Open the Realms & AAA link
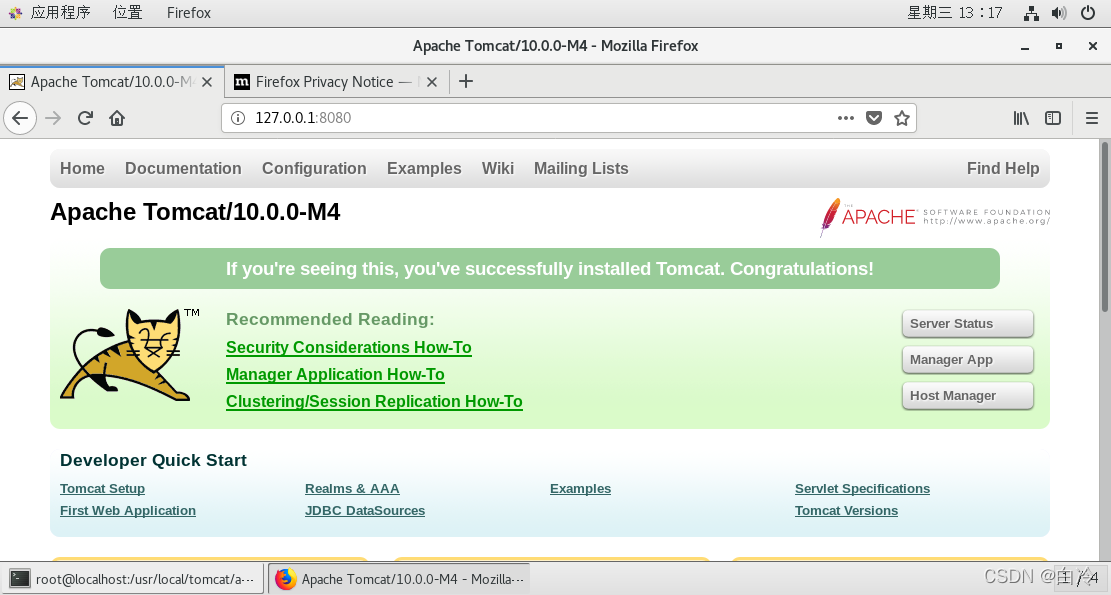 click(x=352, y=489)
